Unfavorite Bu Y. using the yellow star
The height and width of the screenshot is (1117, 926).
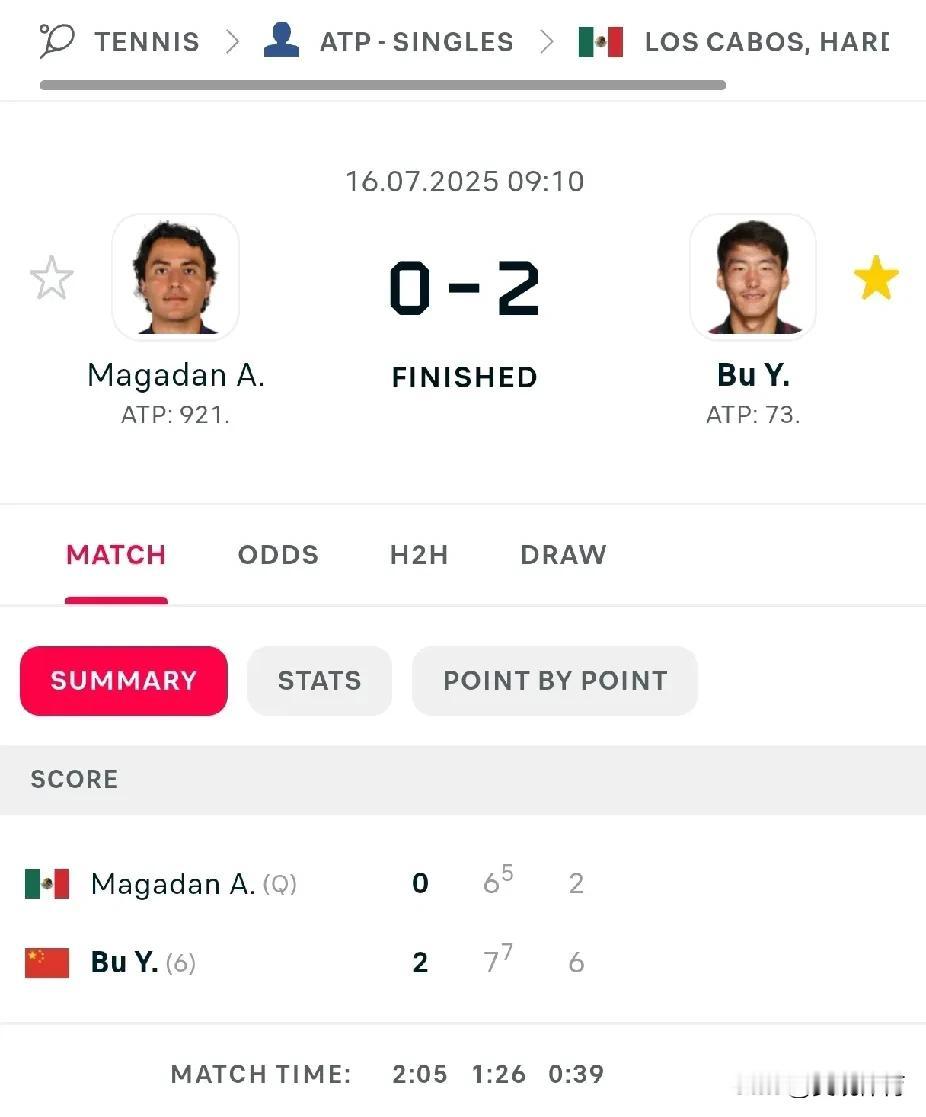(876, 278)
